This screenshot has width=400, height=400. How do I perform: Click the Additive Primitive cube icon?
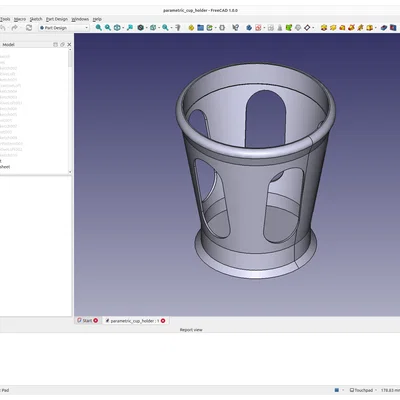(x=369, y=28)
